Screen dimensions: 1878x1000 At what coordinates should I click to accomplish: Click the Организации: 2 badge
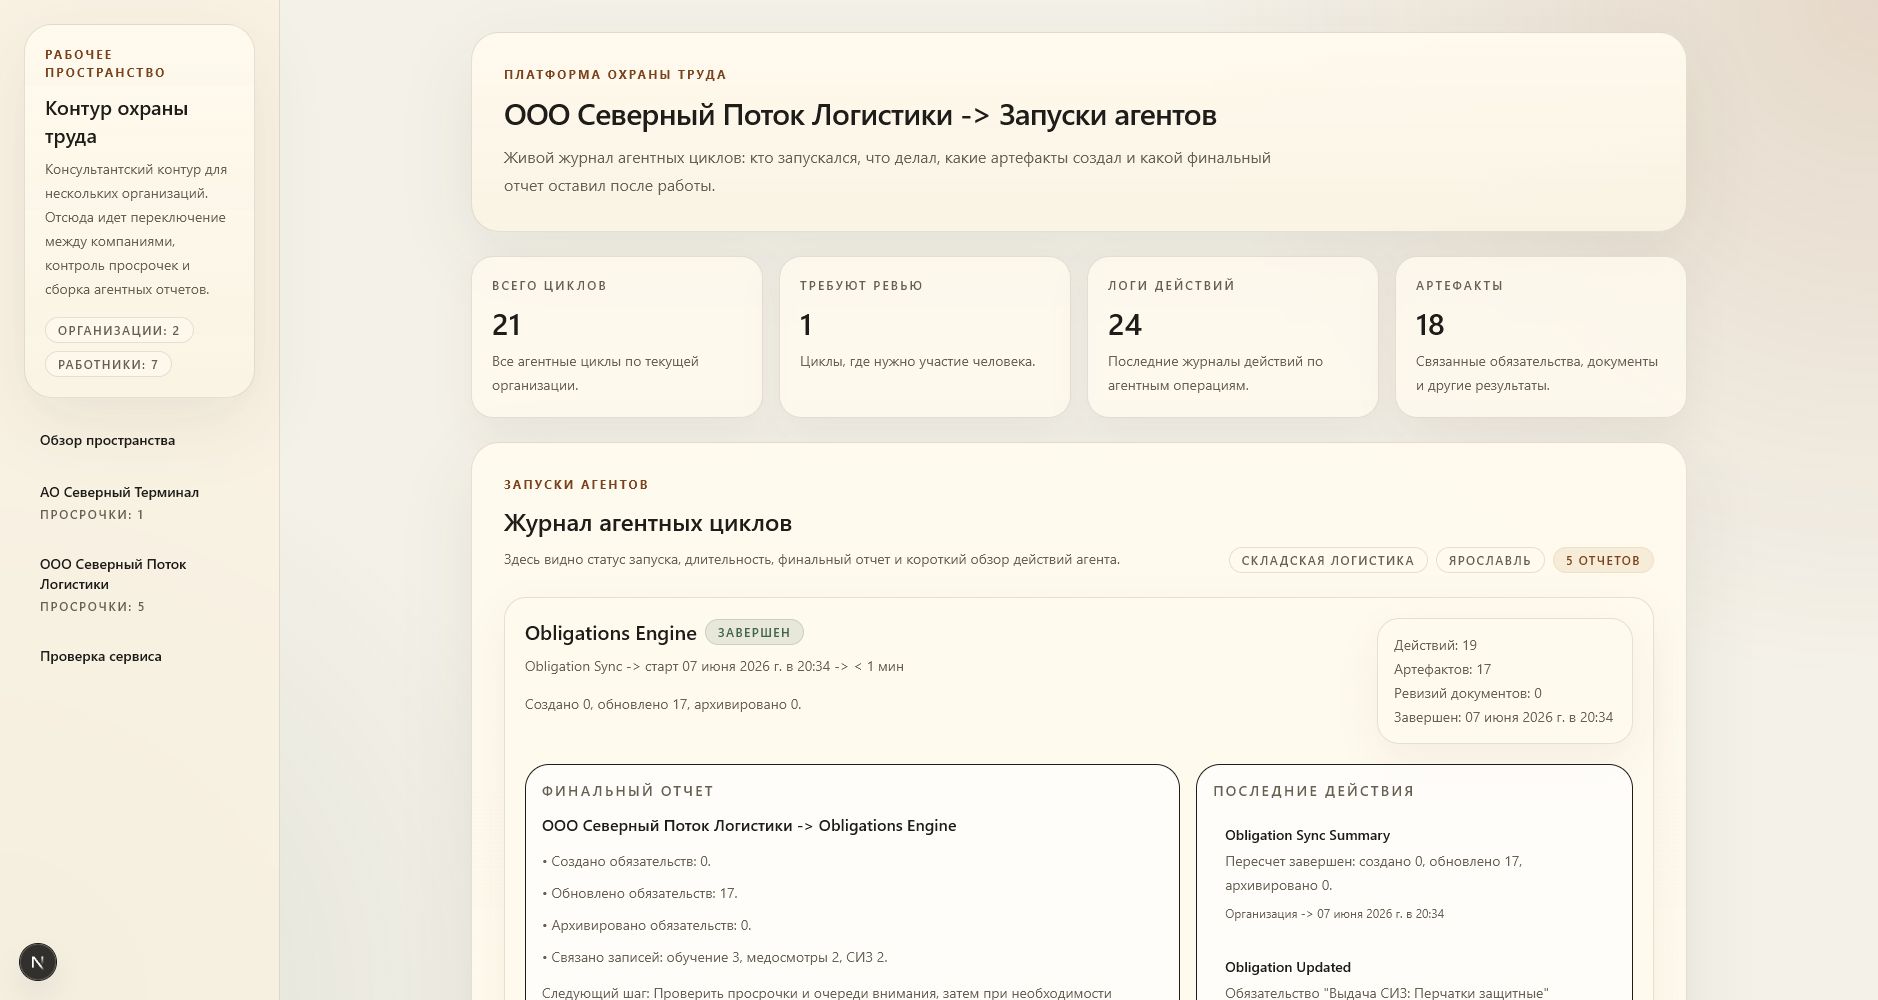pos(119,330)
